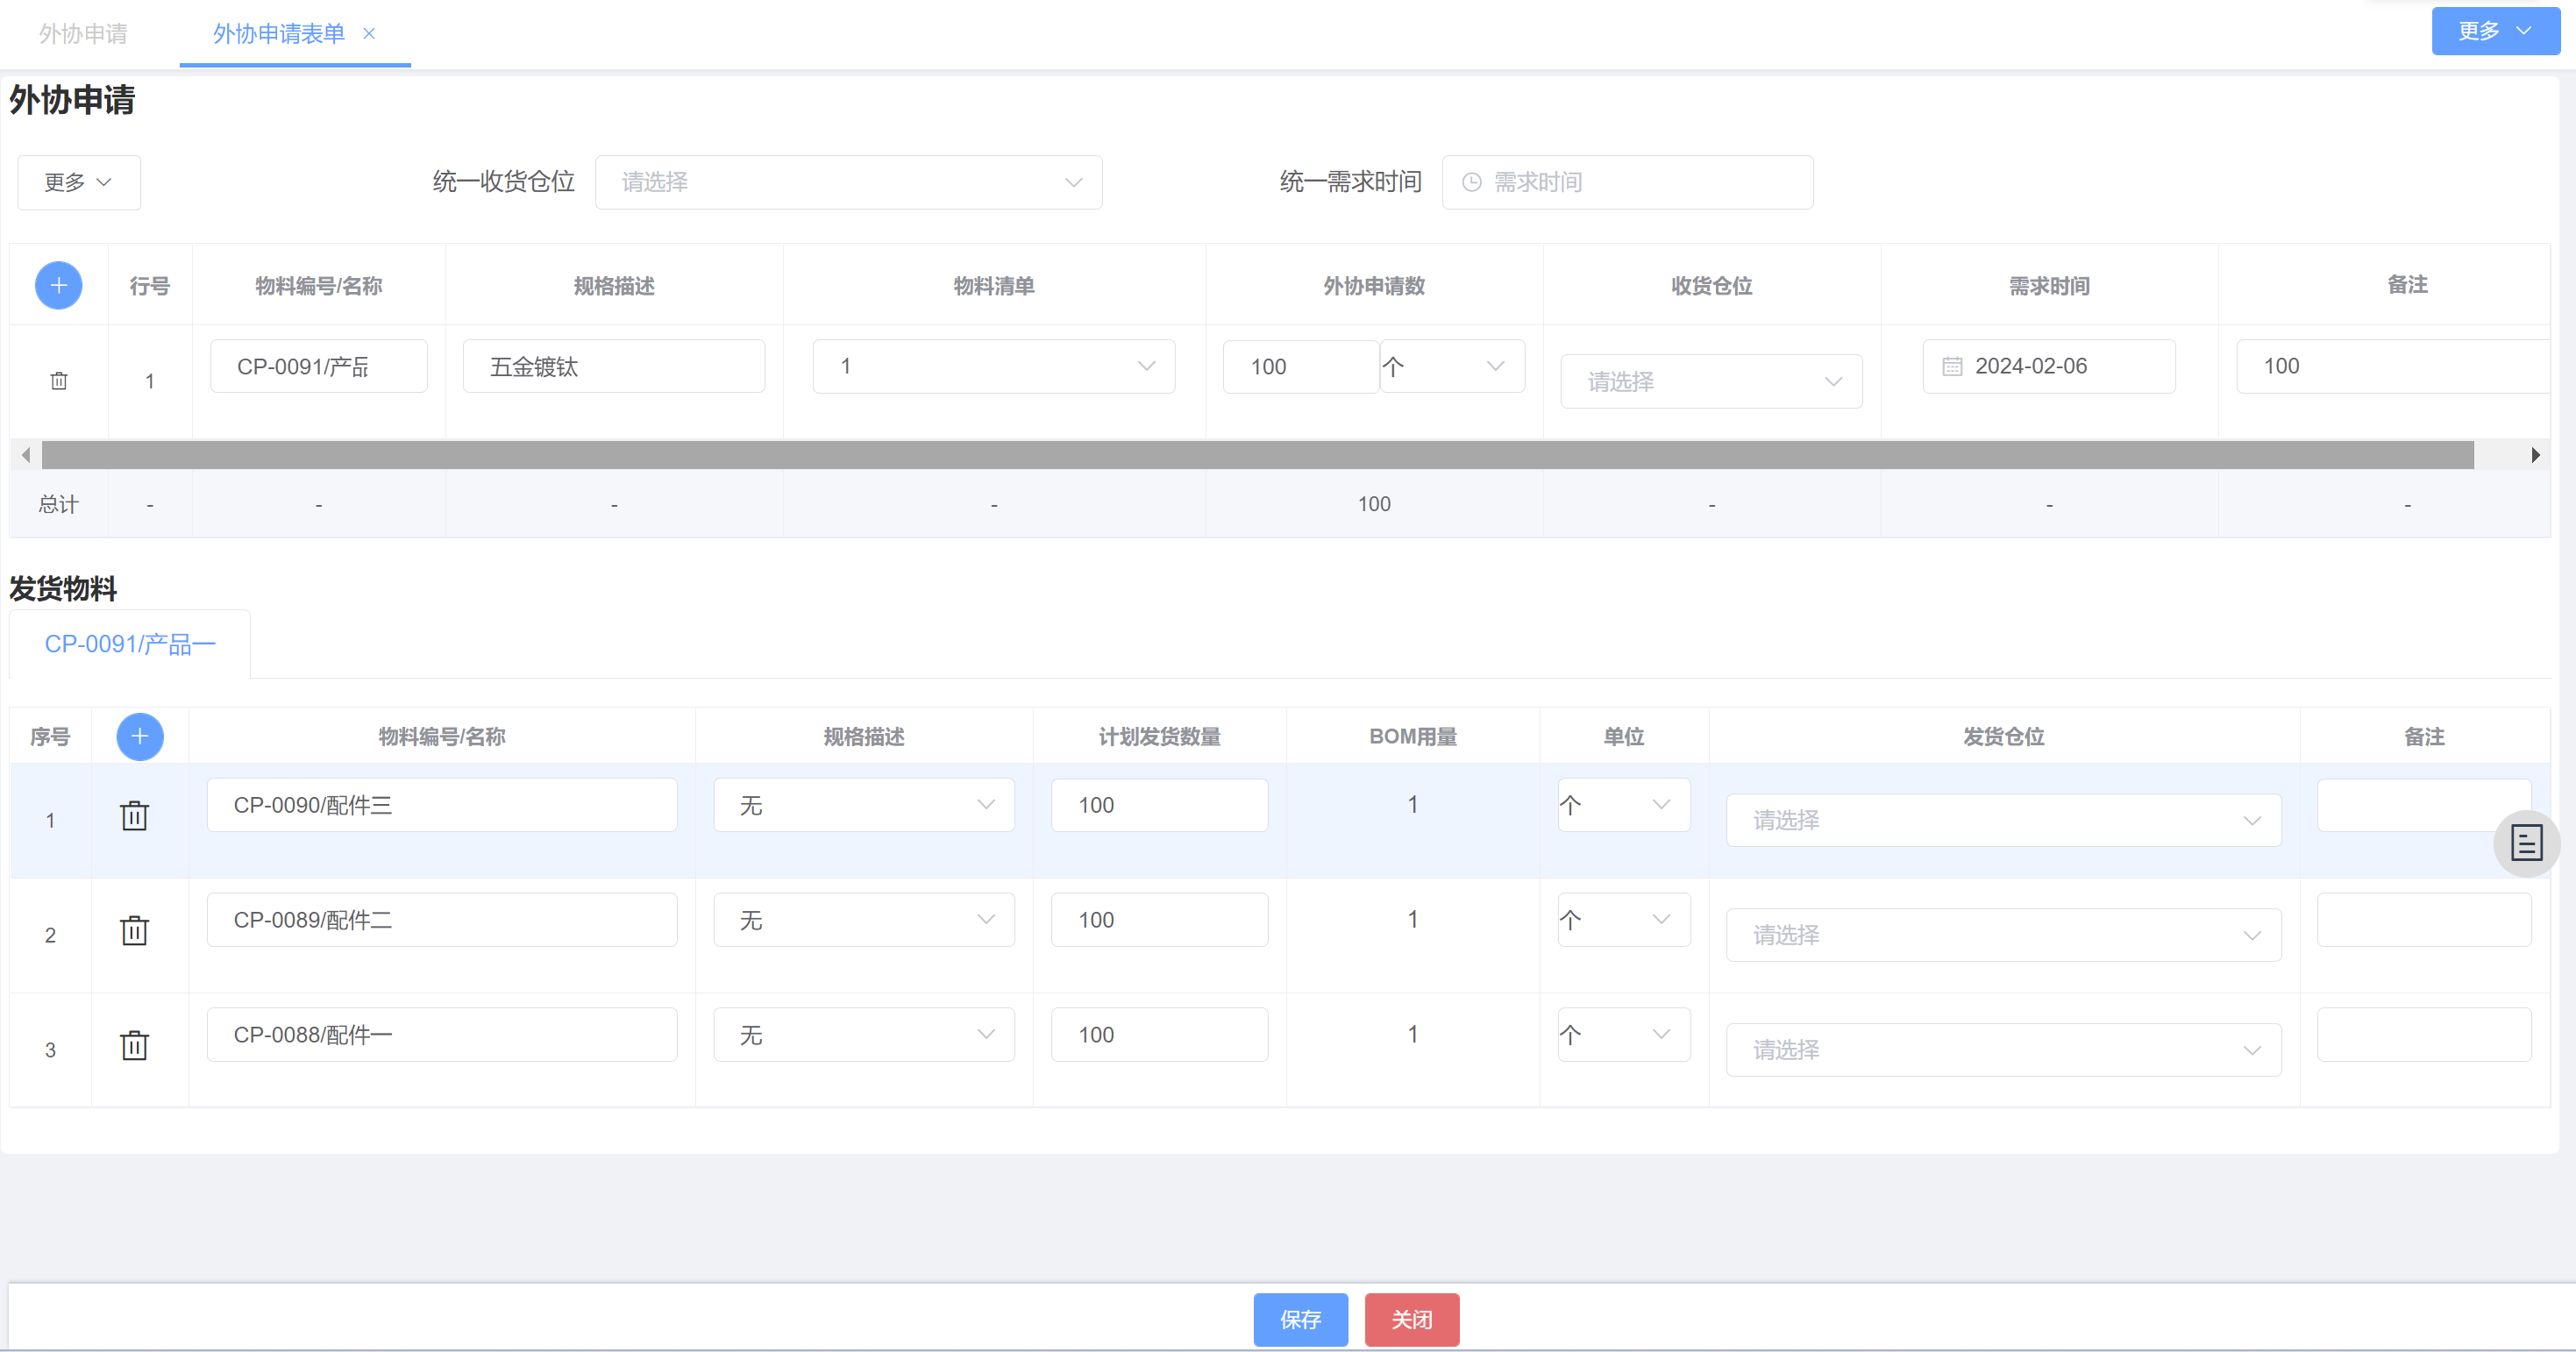
Task: Add a row to the outsourcing application table
Action: pyautogui.click(x=58, y=285)
